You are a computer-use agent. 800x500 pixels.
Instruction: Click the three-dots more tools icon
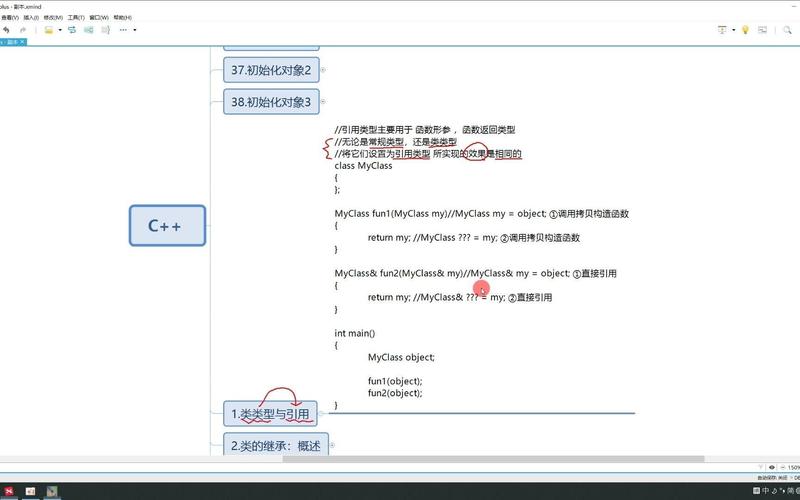point(123,30)
